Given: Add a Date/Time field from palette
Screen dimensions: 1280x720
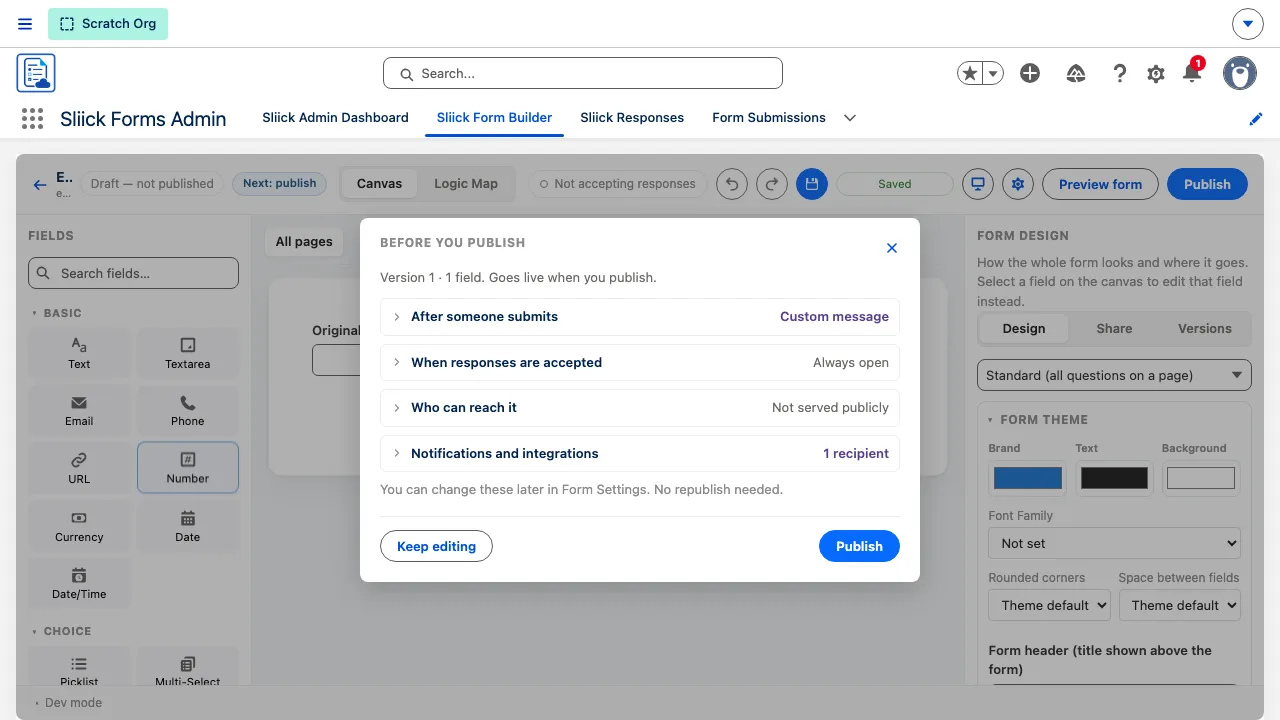Looking at the screenshot, I should tap(79, 583).
